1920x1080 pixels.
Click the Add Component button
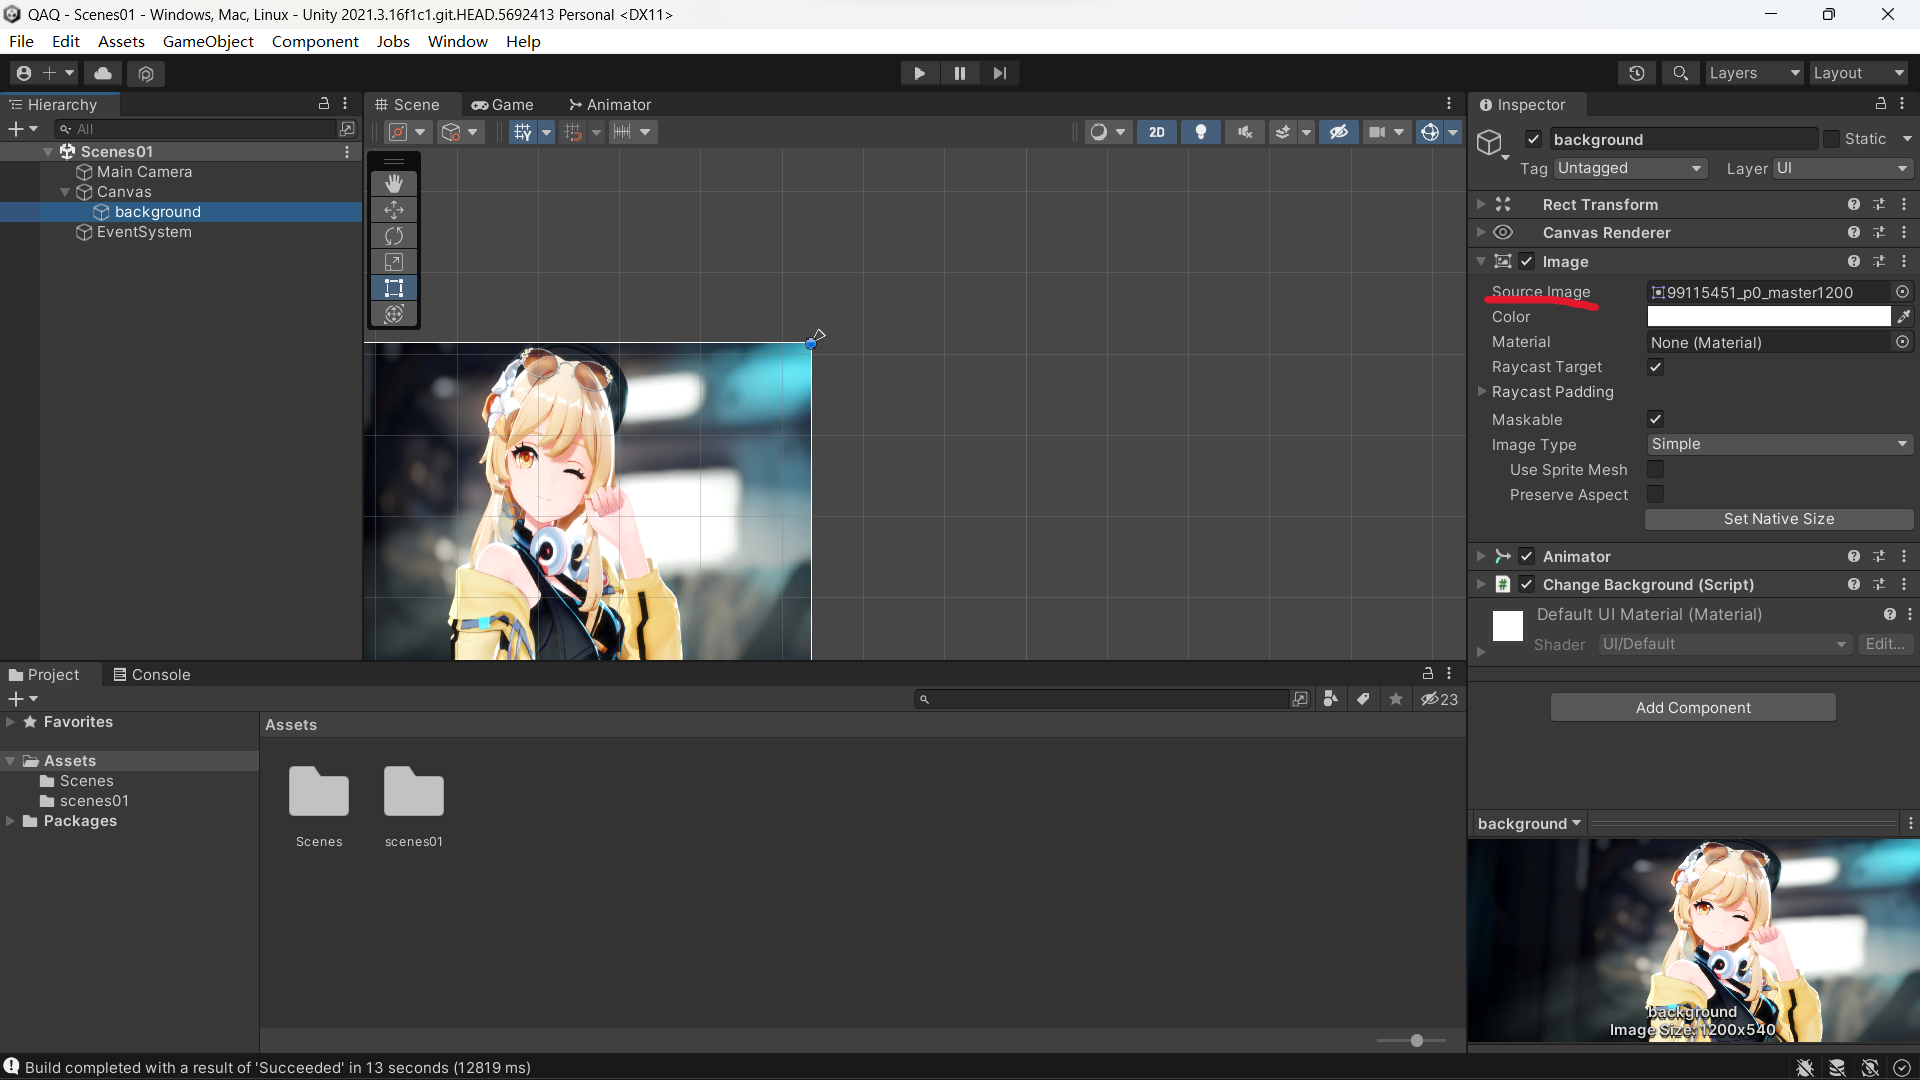coord(1693,708)
